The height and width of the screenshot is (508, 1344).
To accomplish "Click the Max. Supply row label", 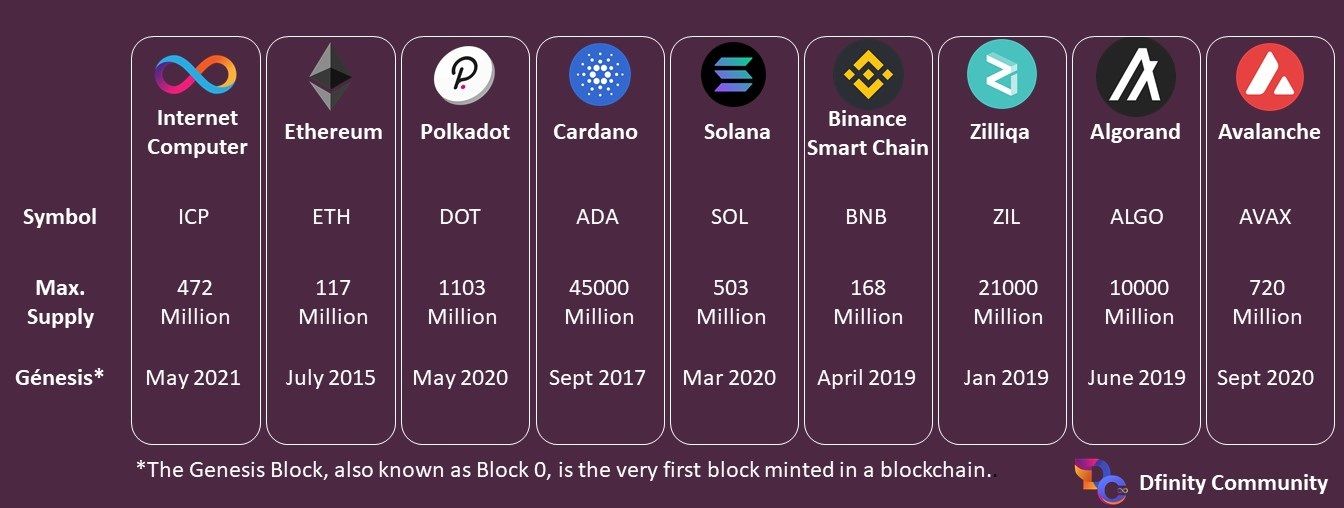I will [x=60, y=303].
